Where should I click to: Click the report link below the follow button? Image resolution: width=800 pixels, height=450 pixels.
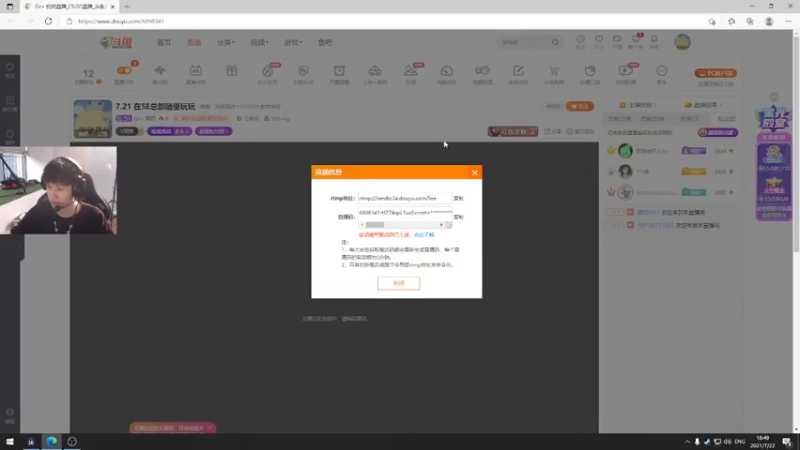tap(581, 132)
